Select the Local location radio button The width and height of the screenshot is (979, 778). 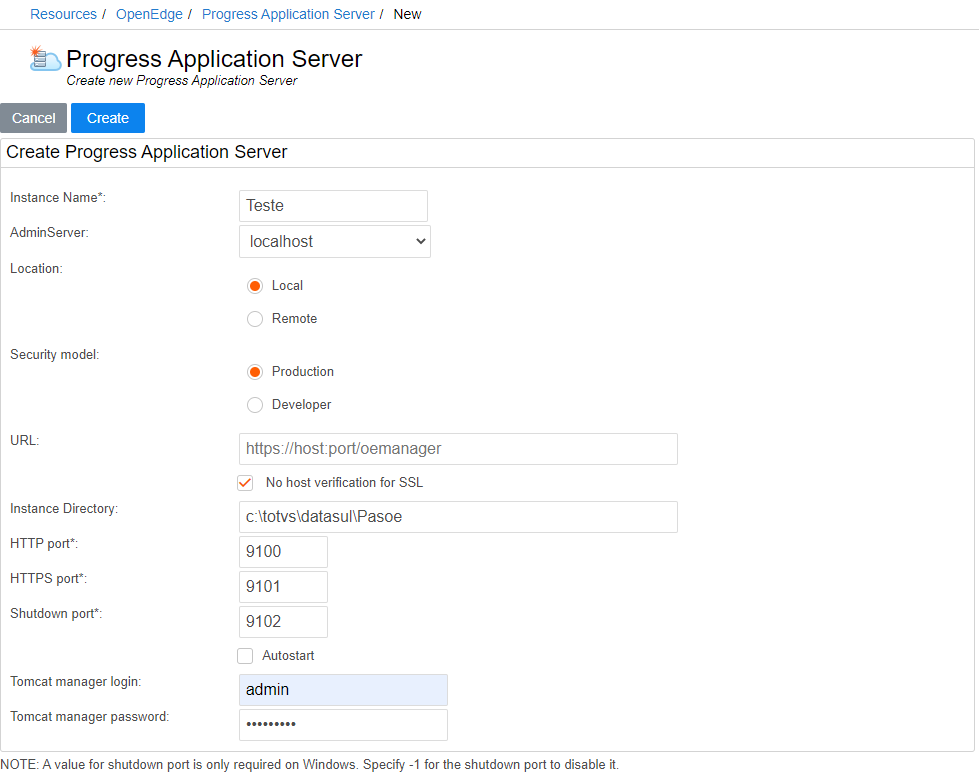255,286
